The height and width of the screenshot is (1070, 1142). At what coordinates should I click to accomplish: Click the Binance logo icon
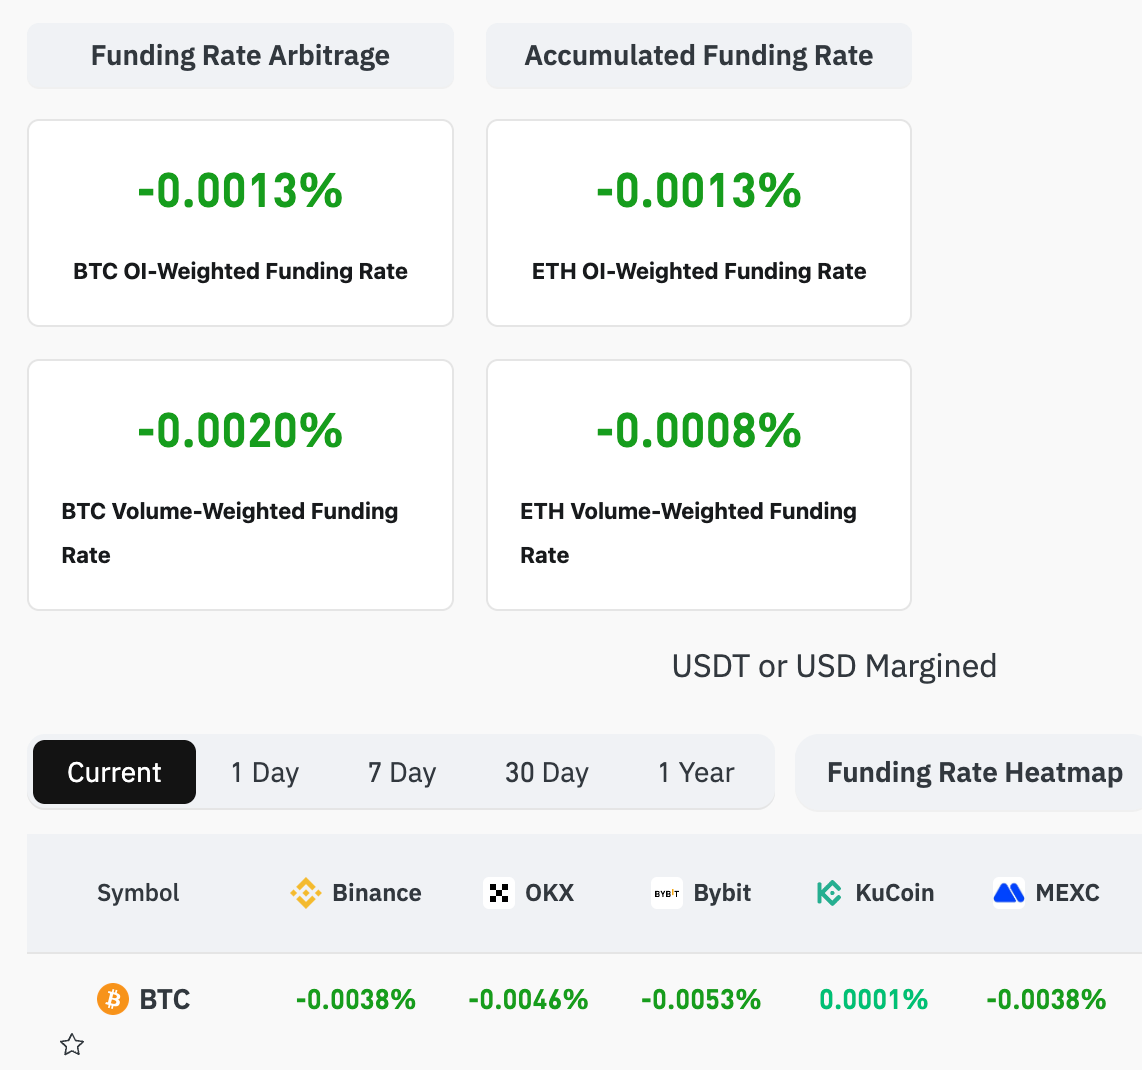pos(305,893)
